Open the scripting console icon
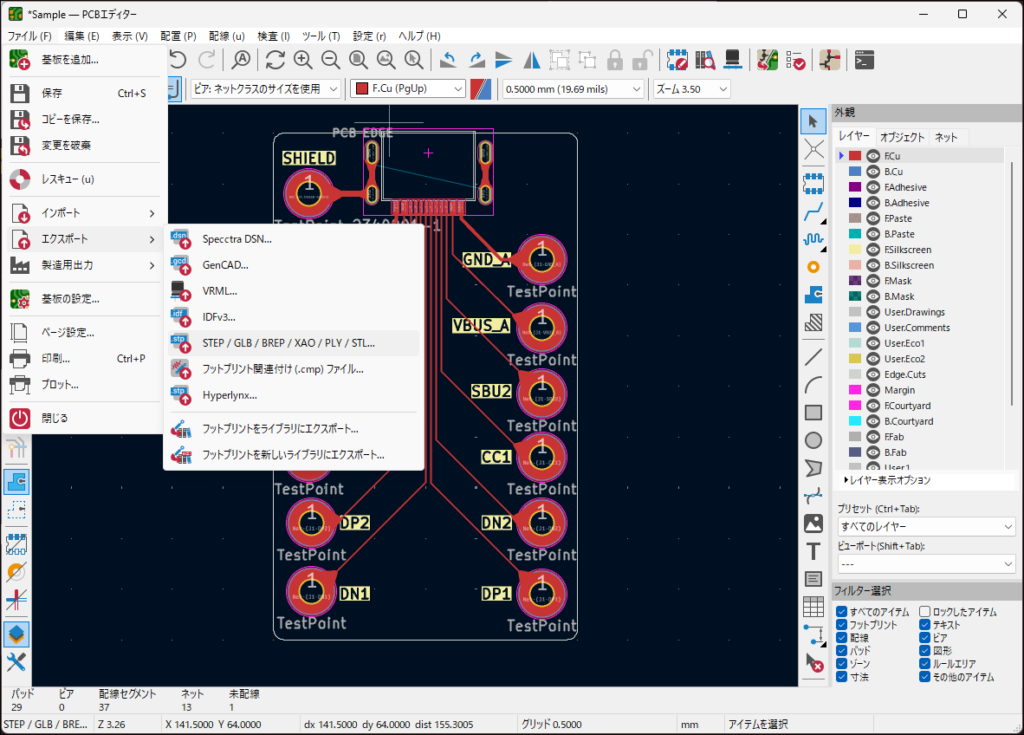 pyautogui.click(x=865, y=60)
